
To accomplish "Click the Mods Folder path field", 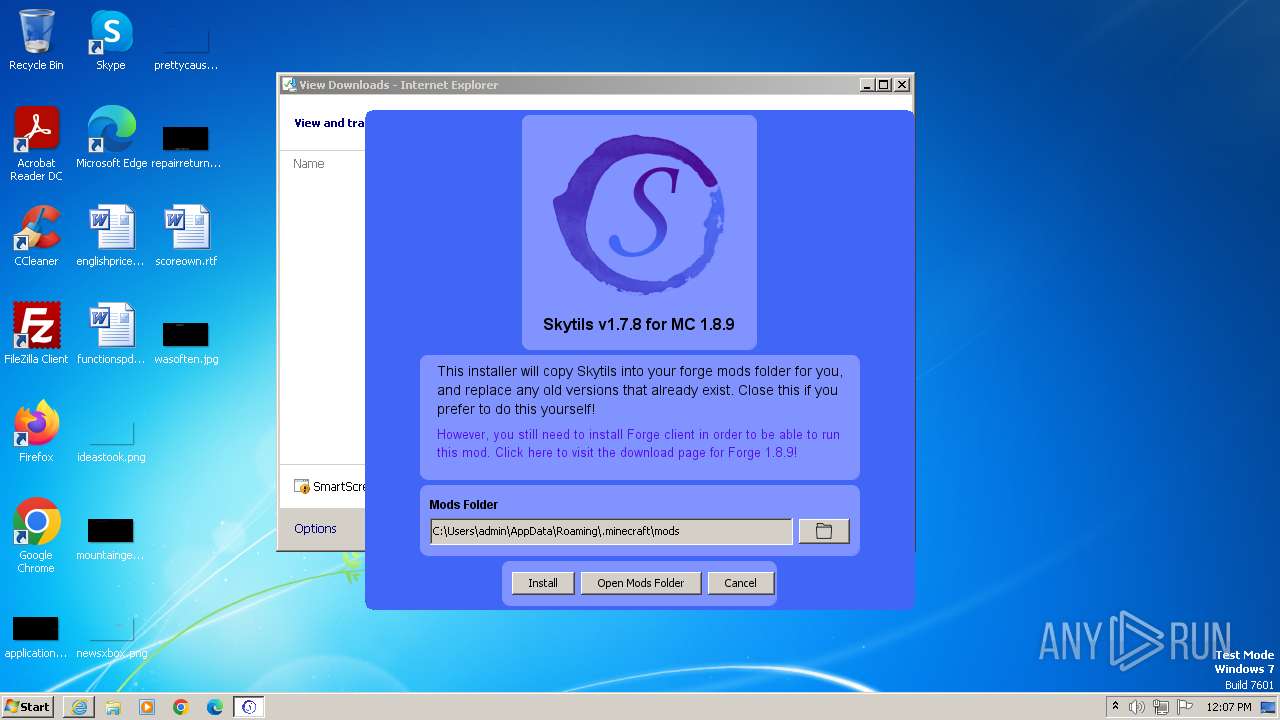I will tap(611, 531).
